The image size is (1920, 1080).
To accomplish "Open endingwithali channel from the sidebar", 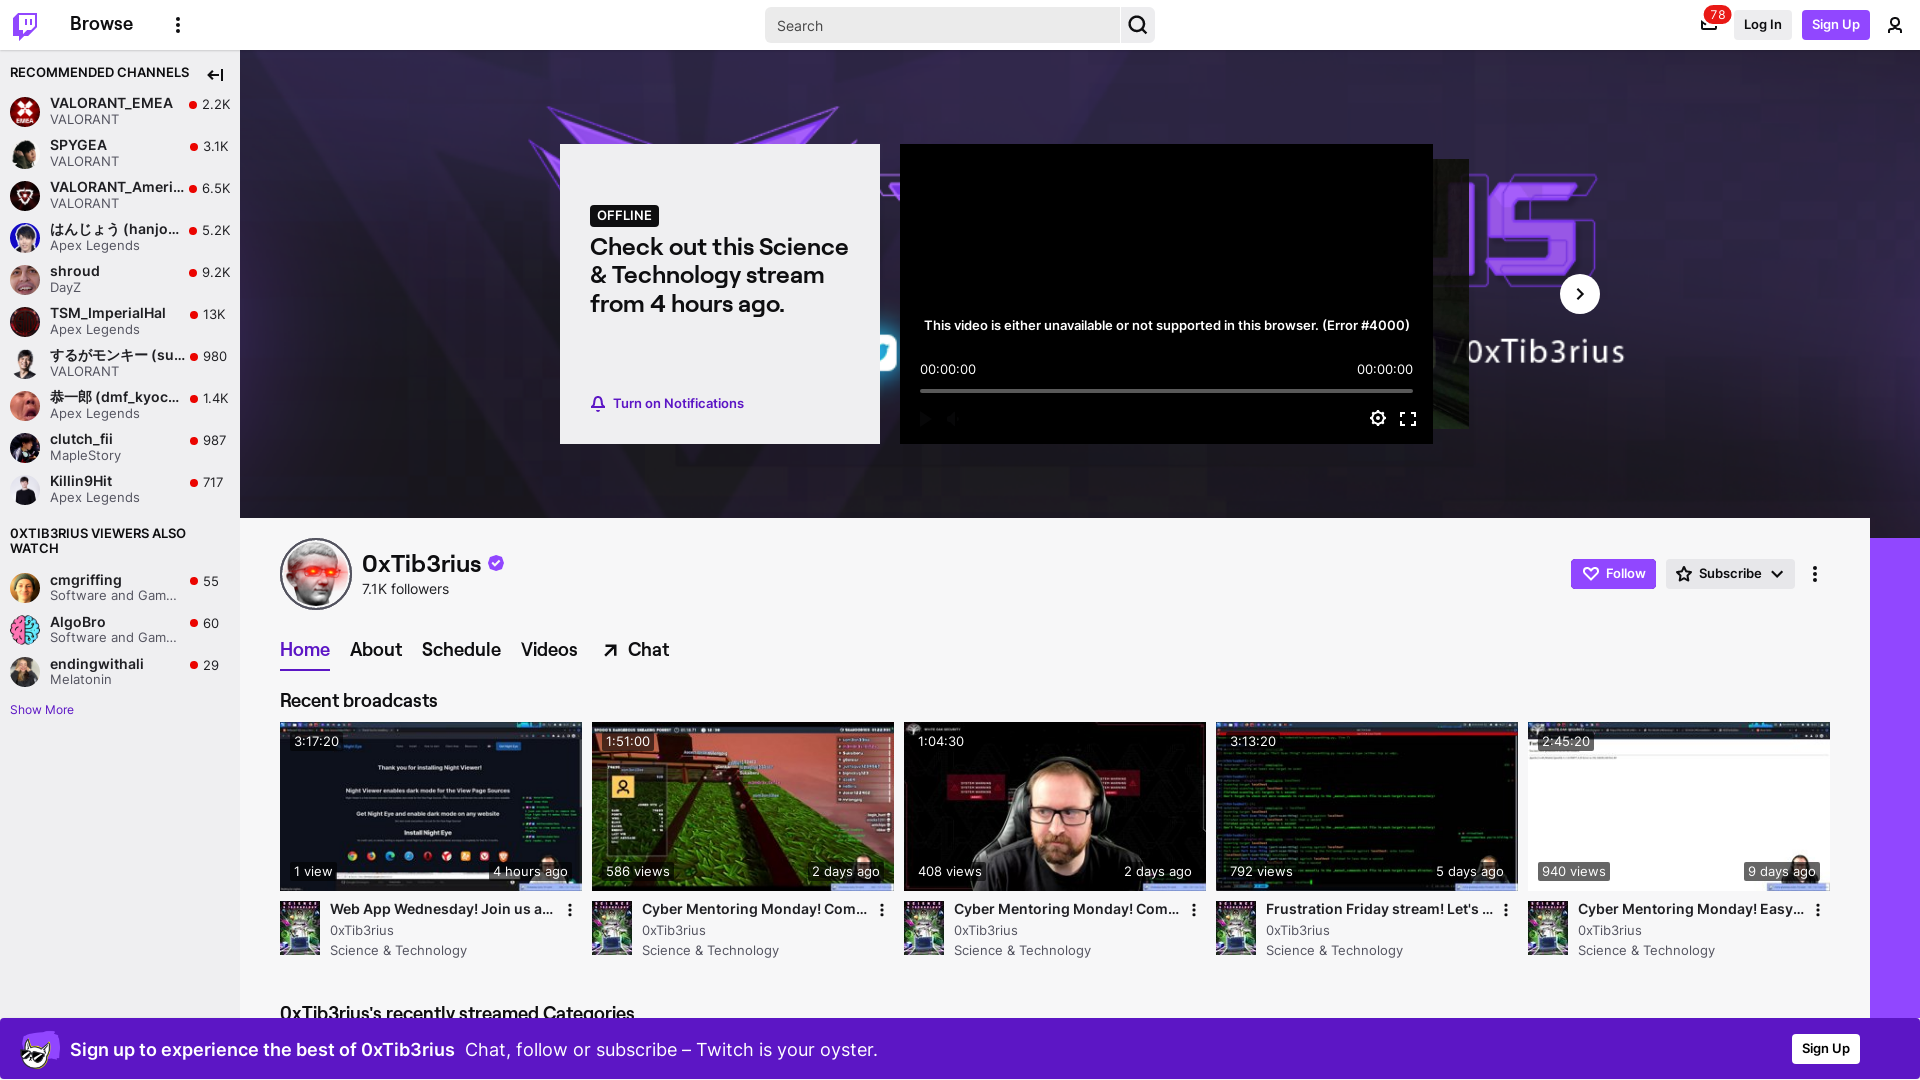I will coord(120,672).
